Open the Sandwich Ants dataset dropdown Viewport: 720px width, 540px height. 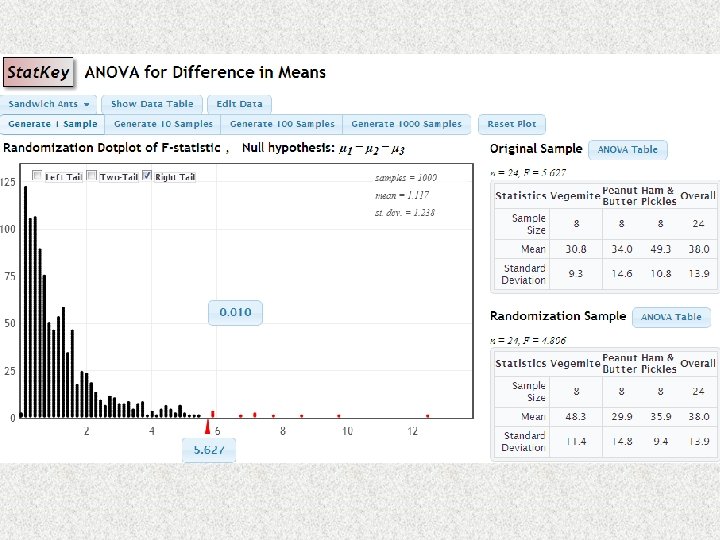tap(48, 104)
